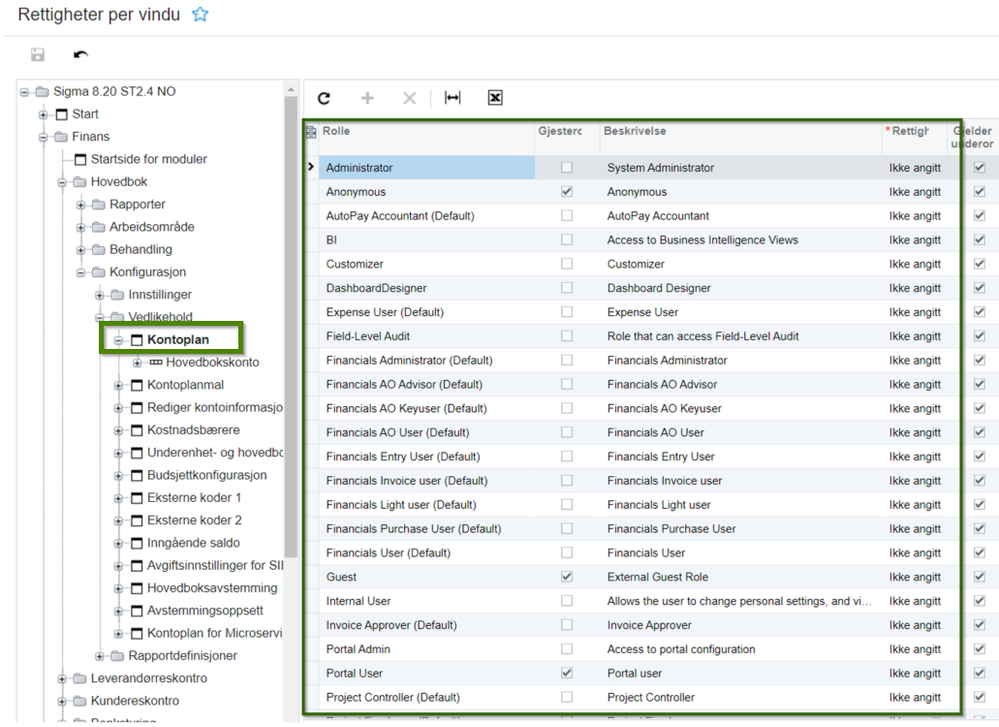Image resolution: width=999 pixels, height=727 pixels.
Task: Click the Kostnadsbærere window icon
Action: (136, 431)
